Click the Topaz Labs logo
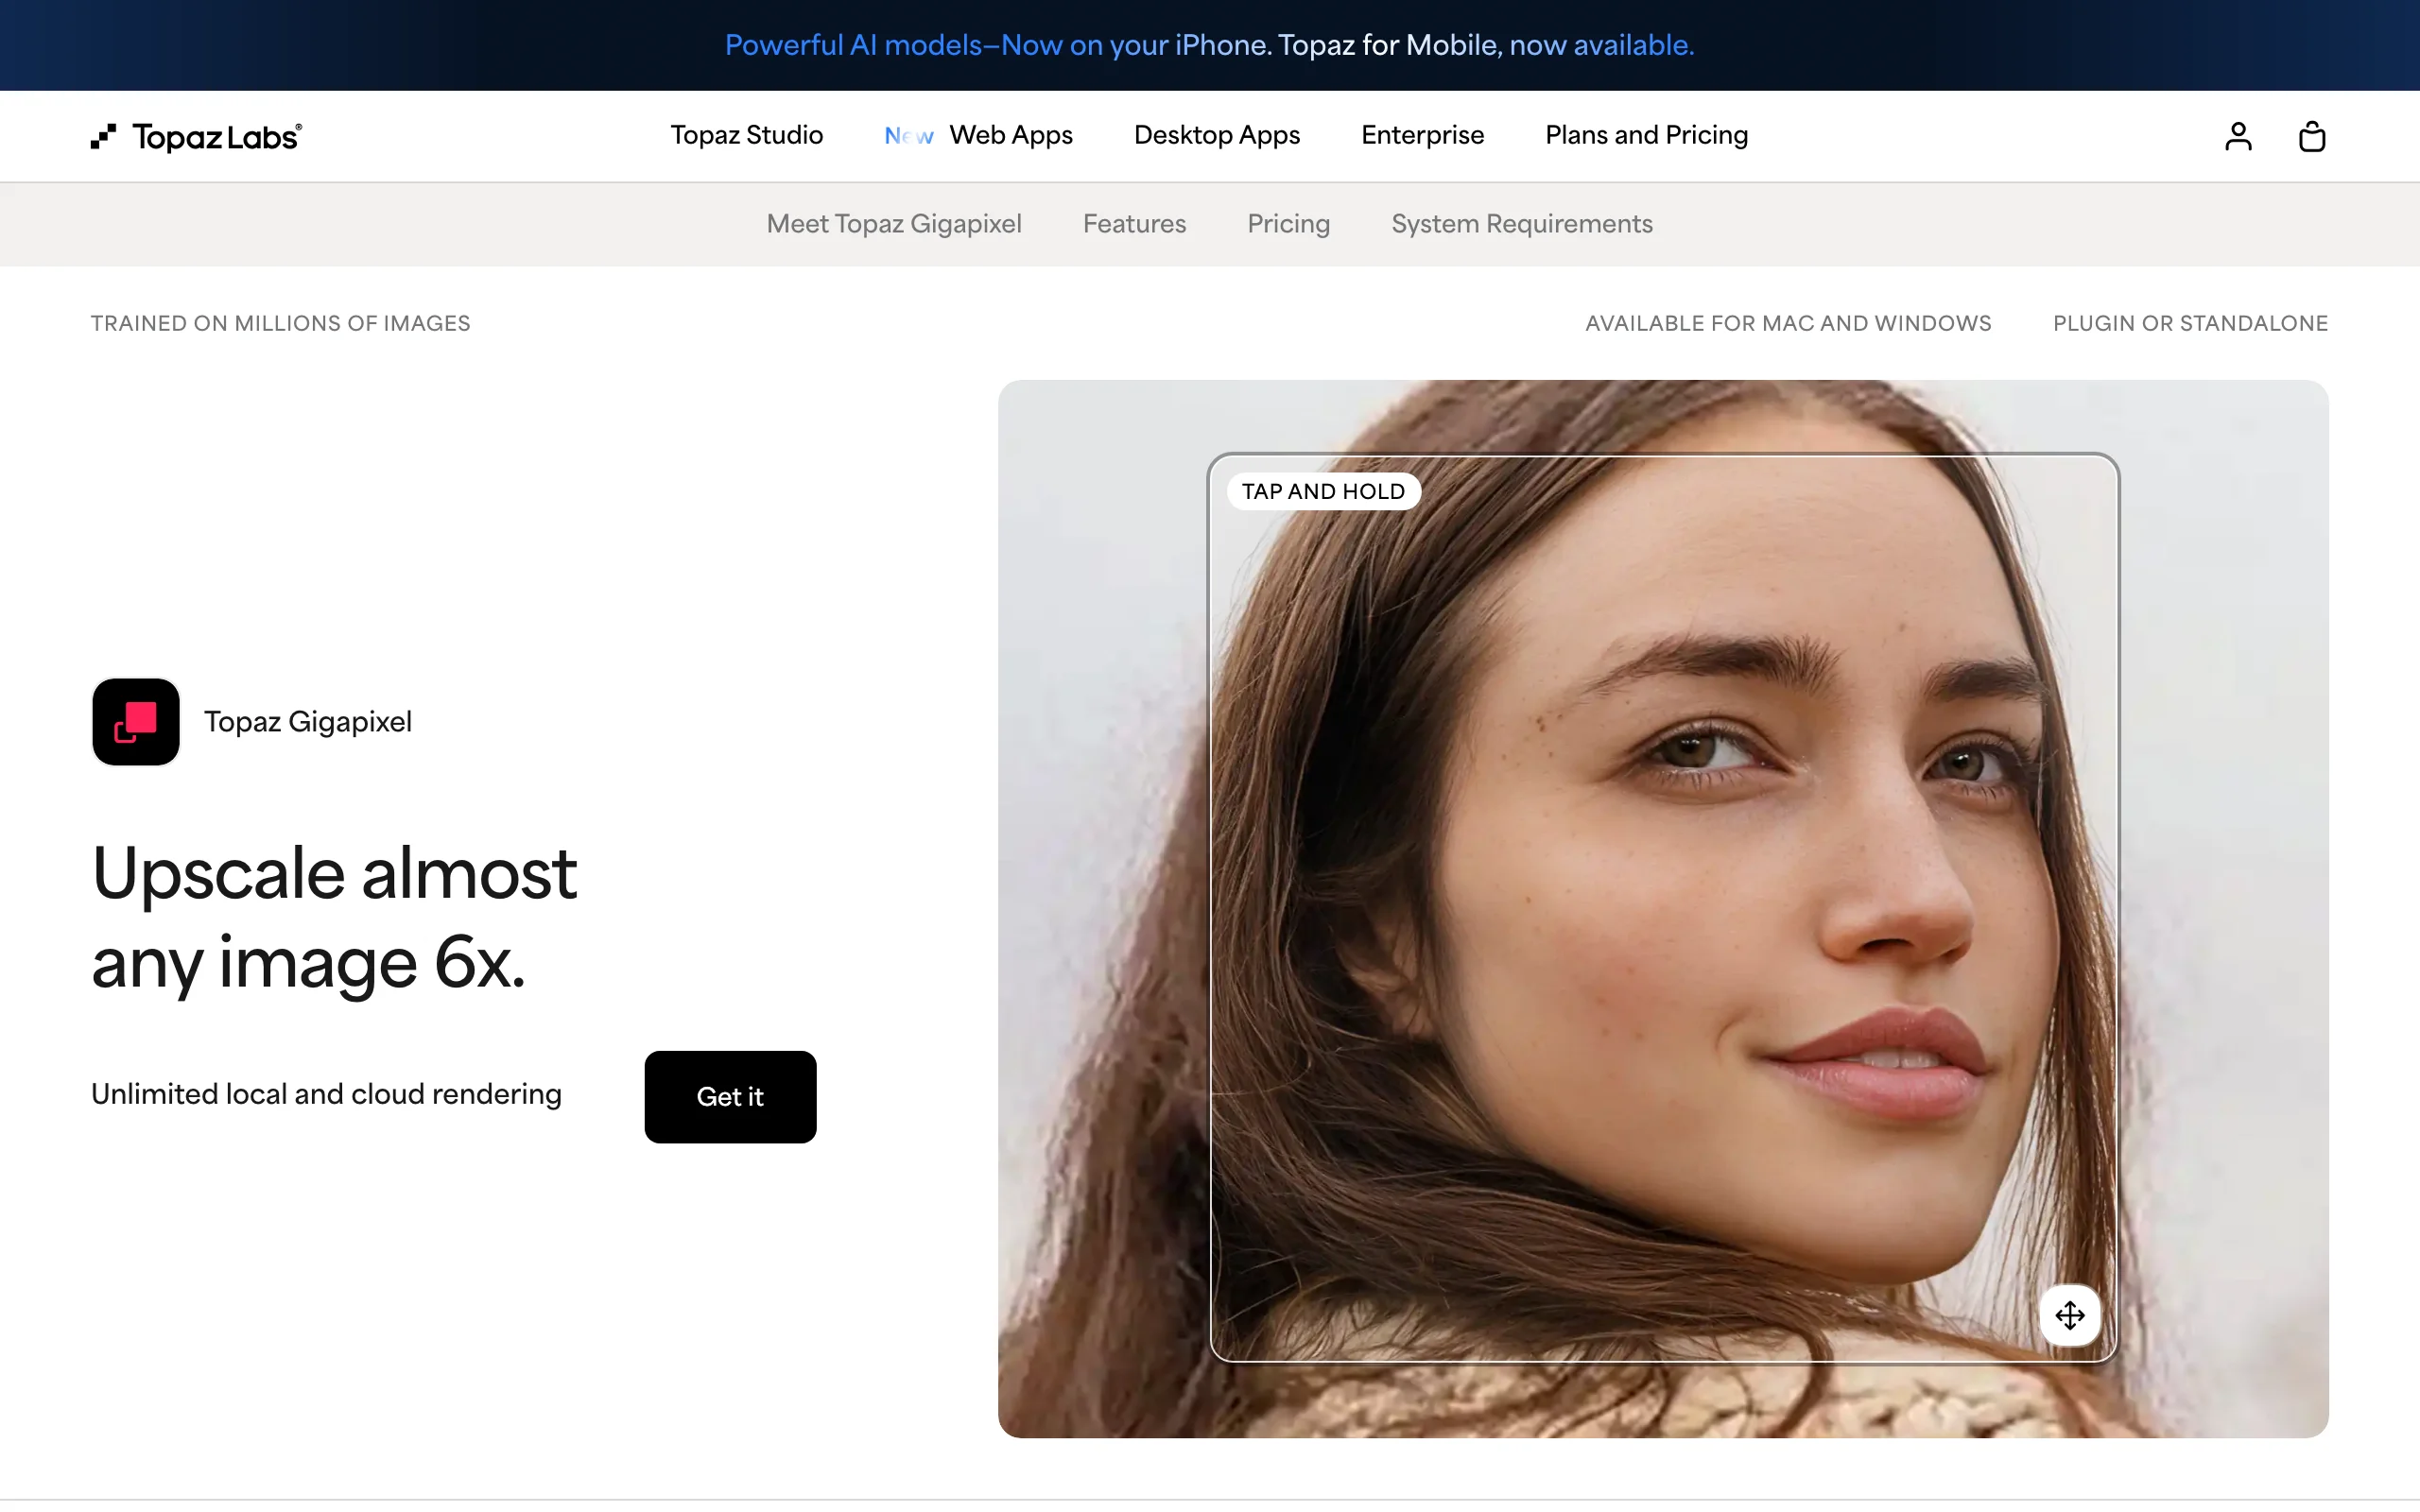 point(196,136)
